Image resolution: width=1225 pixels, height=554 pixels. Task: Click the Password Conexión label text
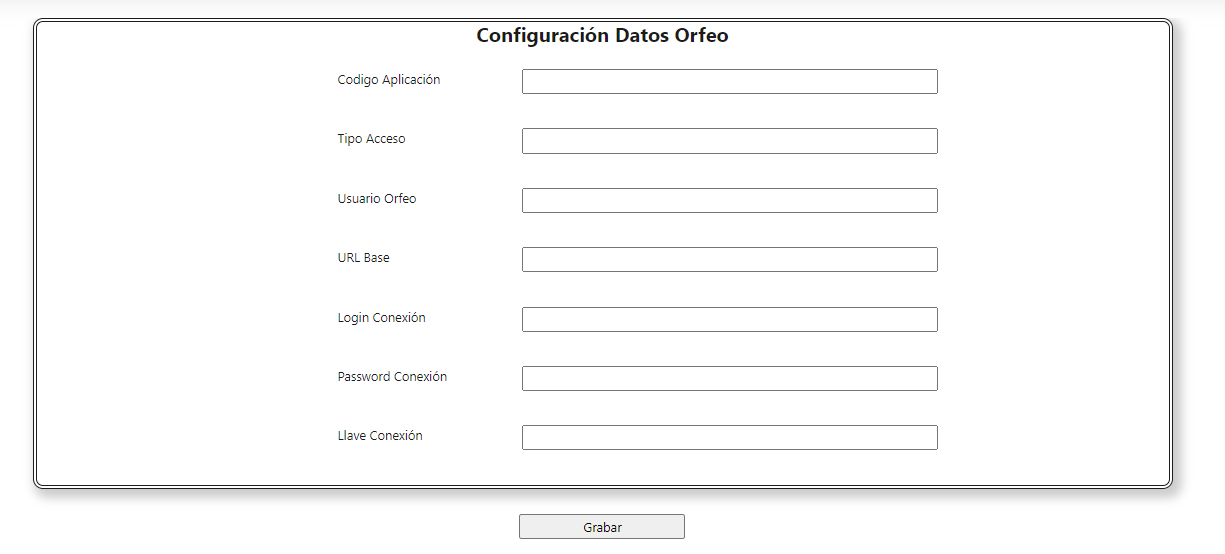pyautogui.click(x=392, y=377)
